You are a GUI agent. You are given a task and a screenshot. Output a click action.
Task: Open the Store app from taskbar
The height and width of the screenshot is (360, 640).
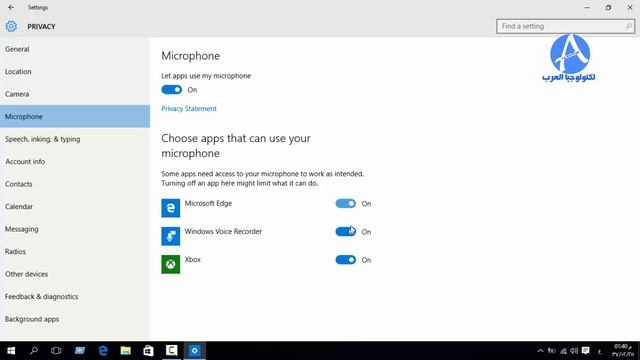point(149,351)
